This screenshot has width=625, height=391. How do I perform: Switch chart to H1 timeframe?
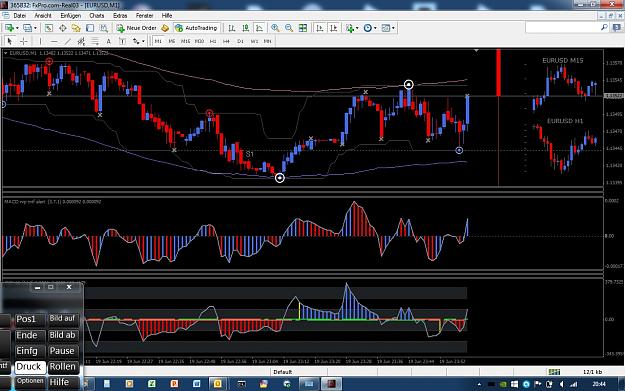[213, 41]
